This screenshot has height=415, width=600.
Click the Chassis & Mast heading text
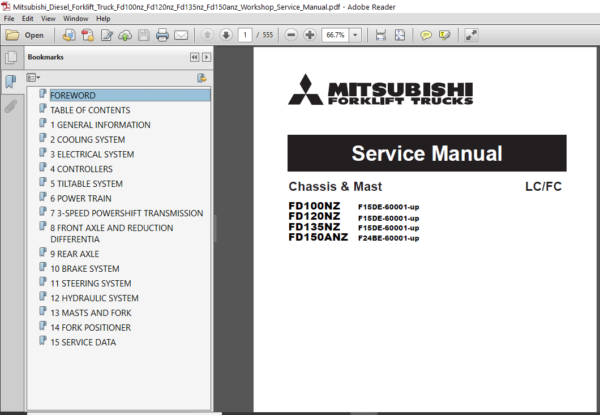(x=335, y=186)
